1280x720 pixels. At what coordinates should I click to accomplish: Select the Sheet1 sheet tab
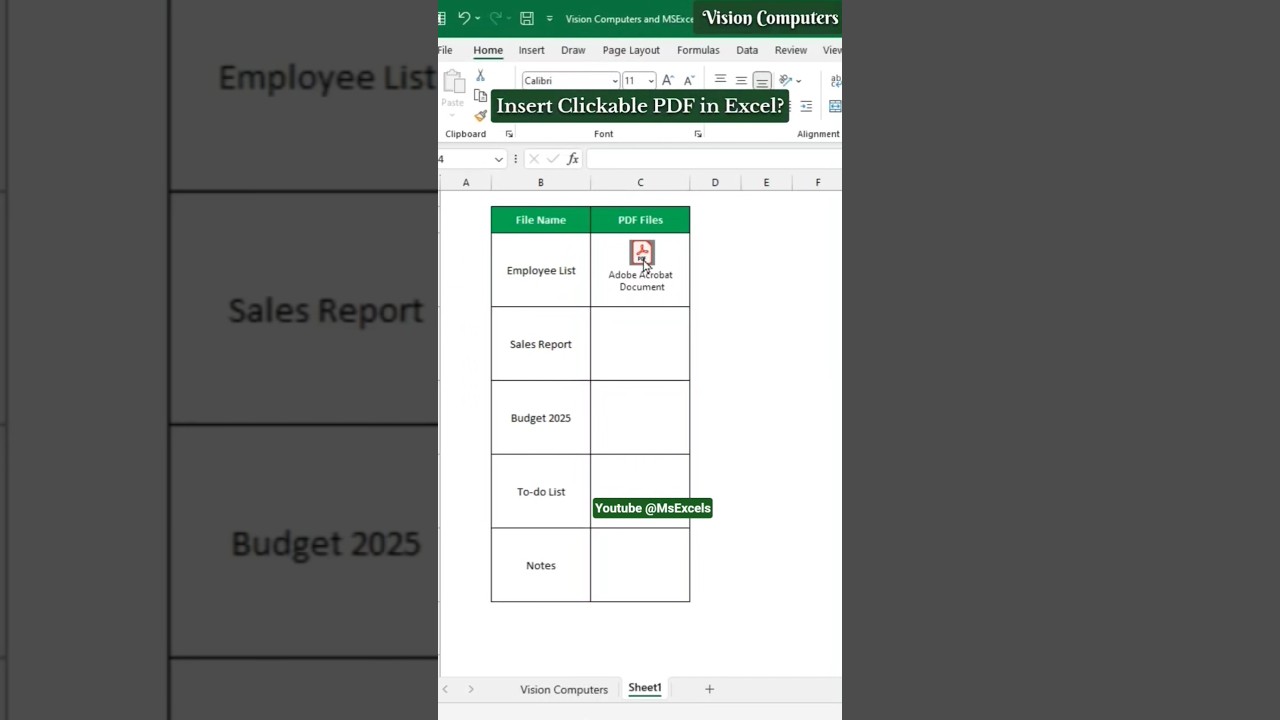(x=645, y=688)
